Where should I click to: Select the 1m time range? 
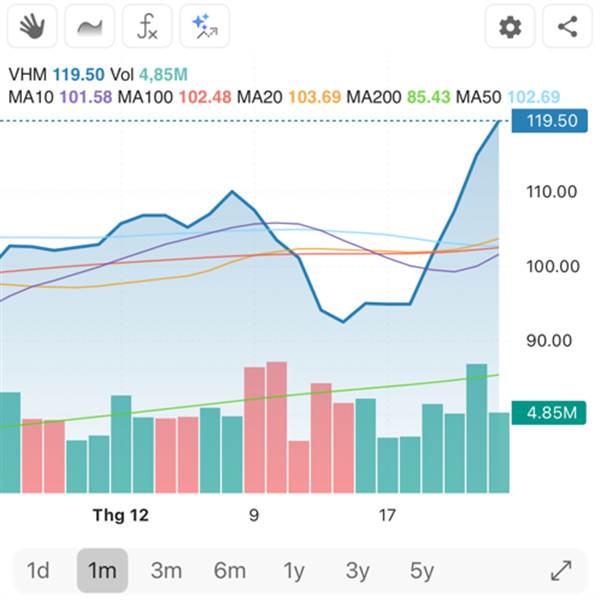pyautogui.click(x=102, y=571)
